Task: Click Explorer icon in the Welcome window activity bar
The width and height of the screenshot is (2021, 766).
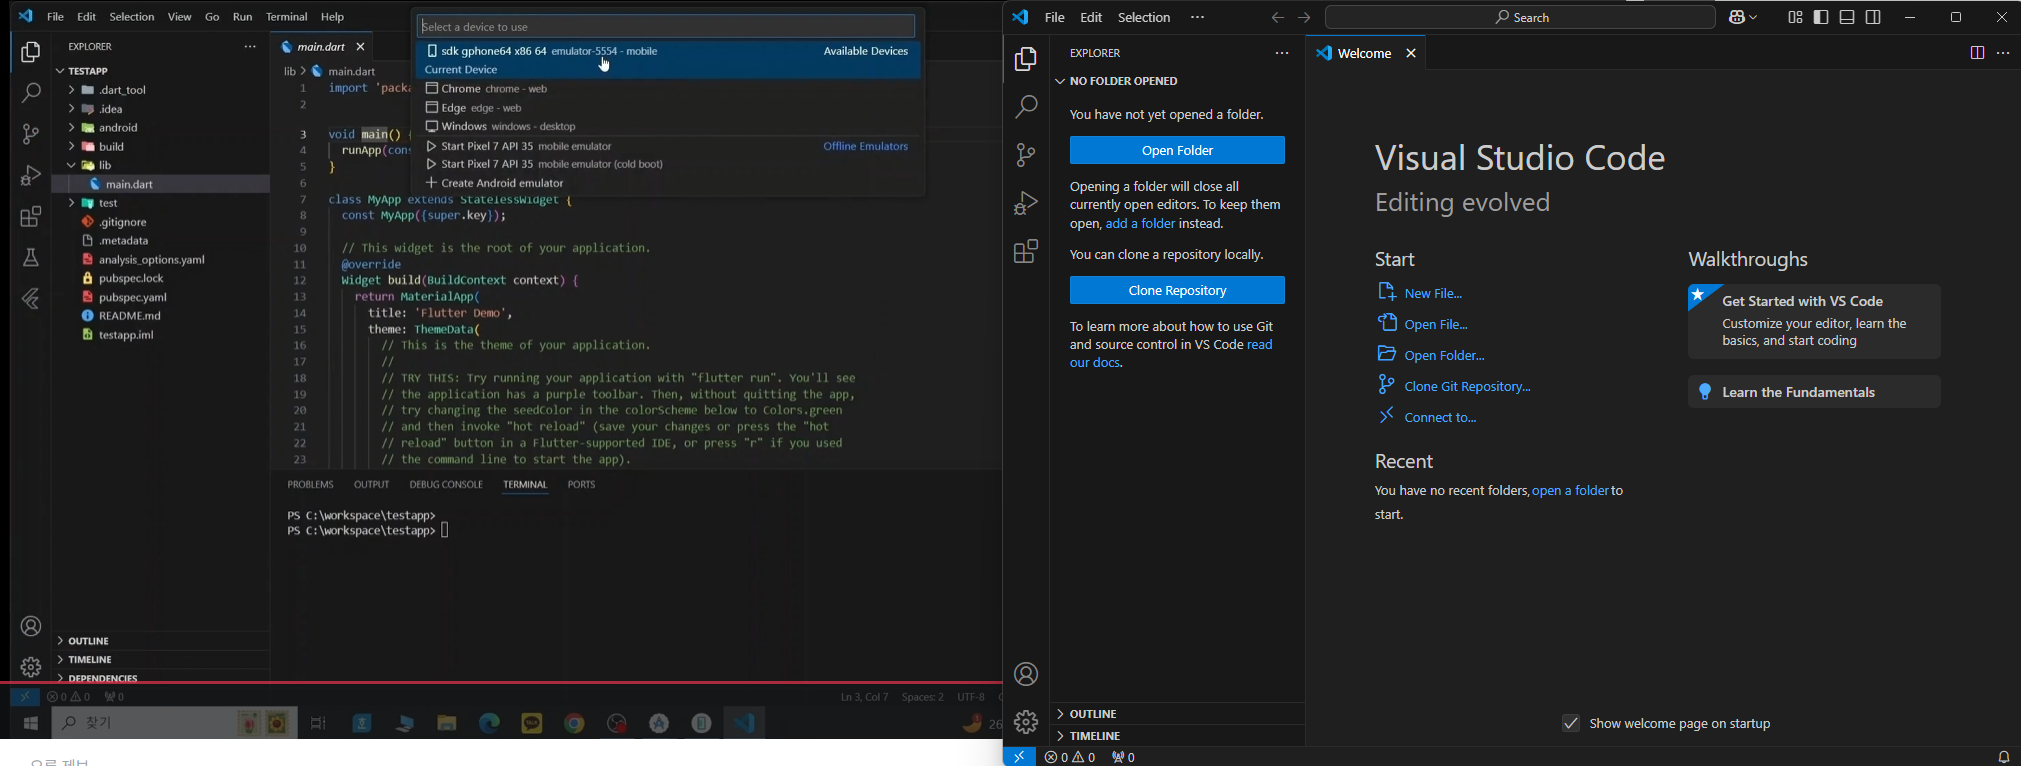Action: coord(1026,60)
